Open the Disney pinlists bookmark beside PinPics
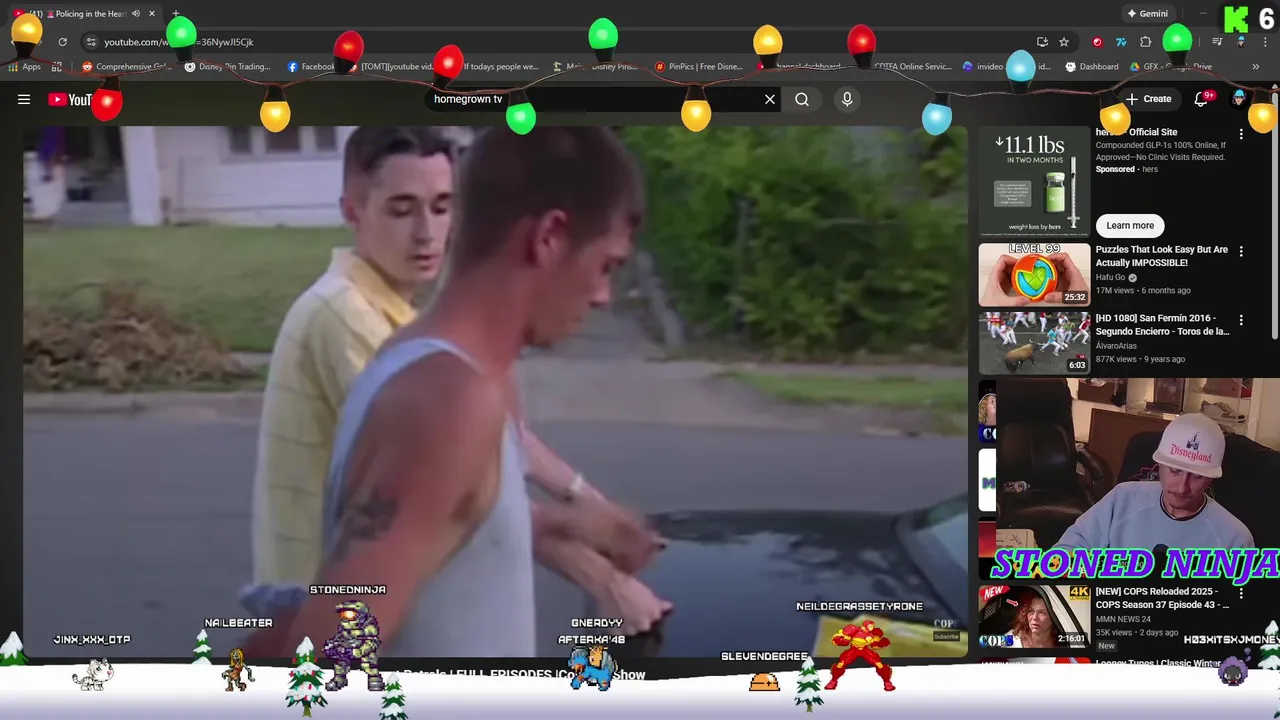The width and height of the screenshot is (1280, 720). click(595, 67)
